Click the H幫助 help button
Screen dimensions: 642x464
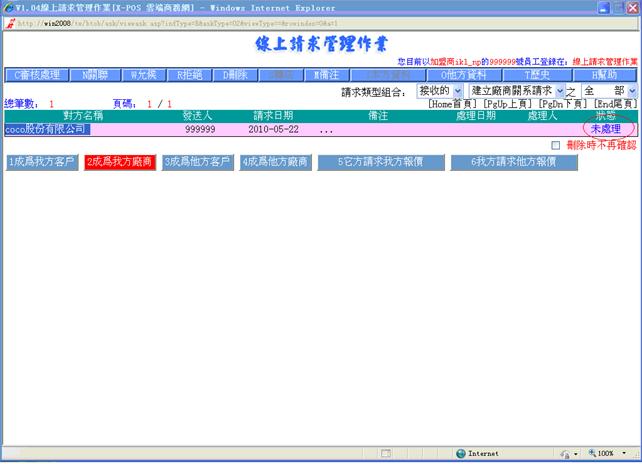(x=603, y=75)
